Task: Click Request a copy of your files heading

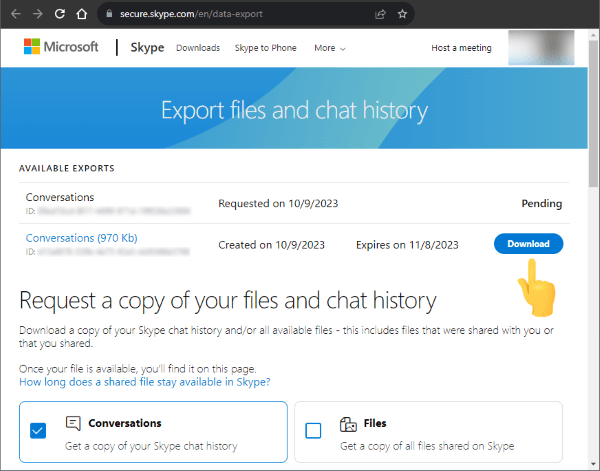Action: coord(228,301)
